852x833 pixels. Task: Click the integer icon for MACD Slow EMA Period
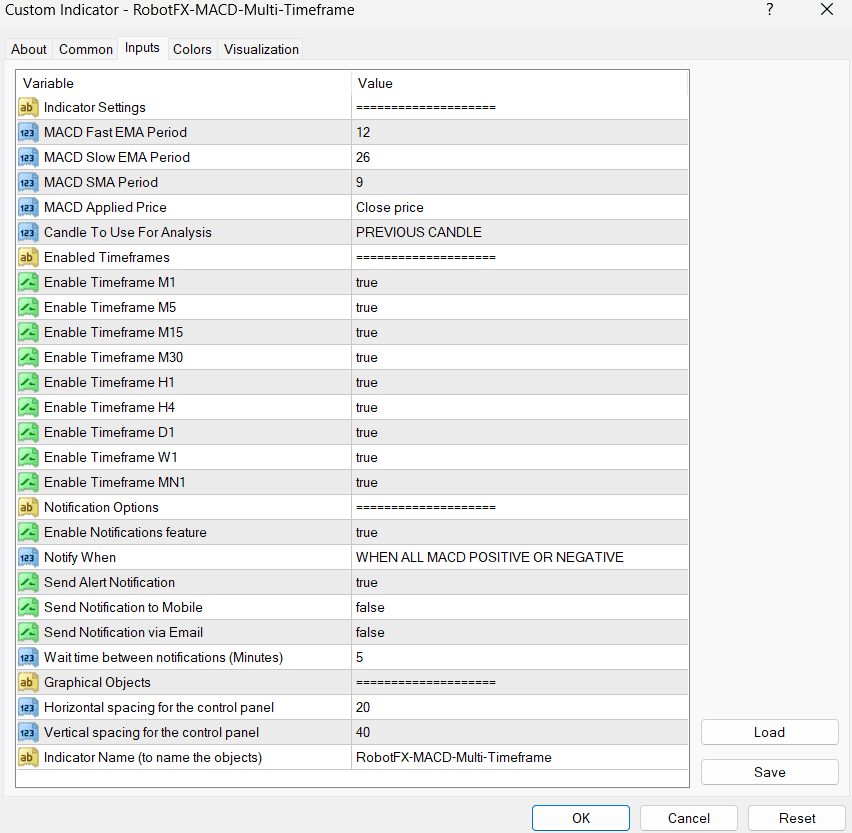point(28,157)
